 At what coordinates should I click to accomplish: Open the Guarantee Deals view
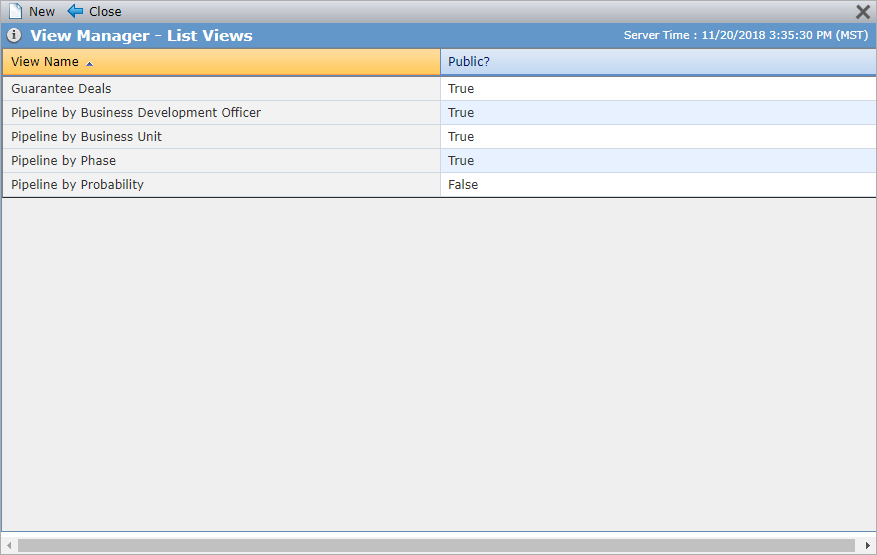coord(61,88)
